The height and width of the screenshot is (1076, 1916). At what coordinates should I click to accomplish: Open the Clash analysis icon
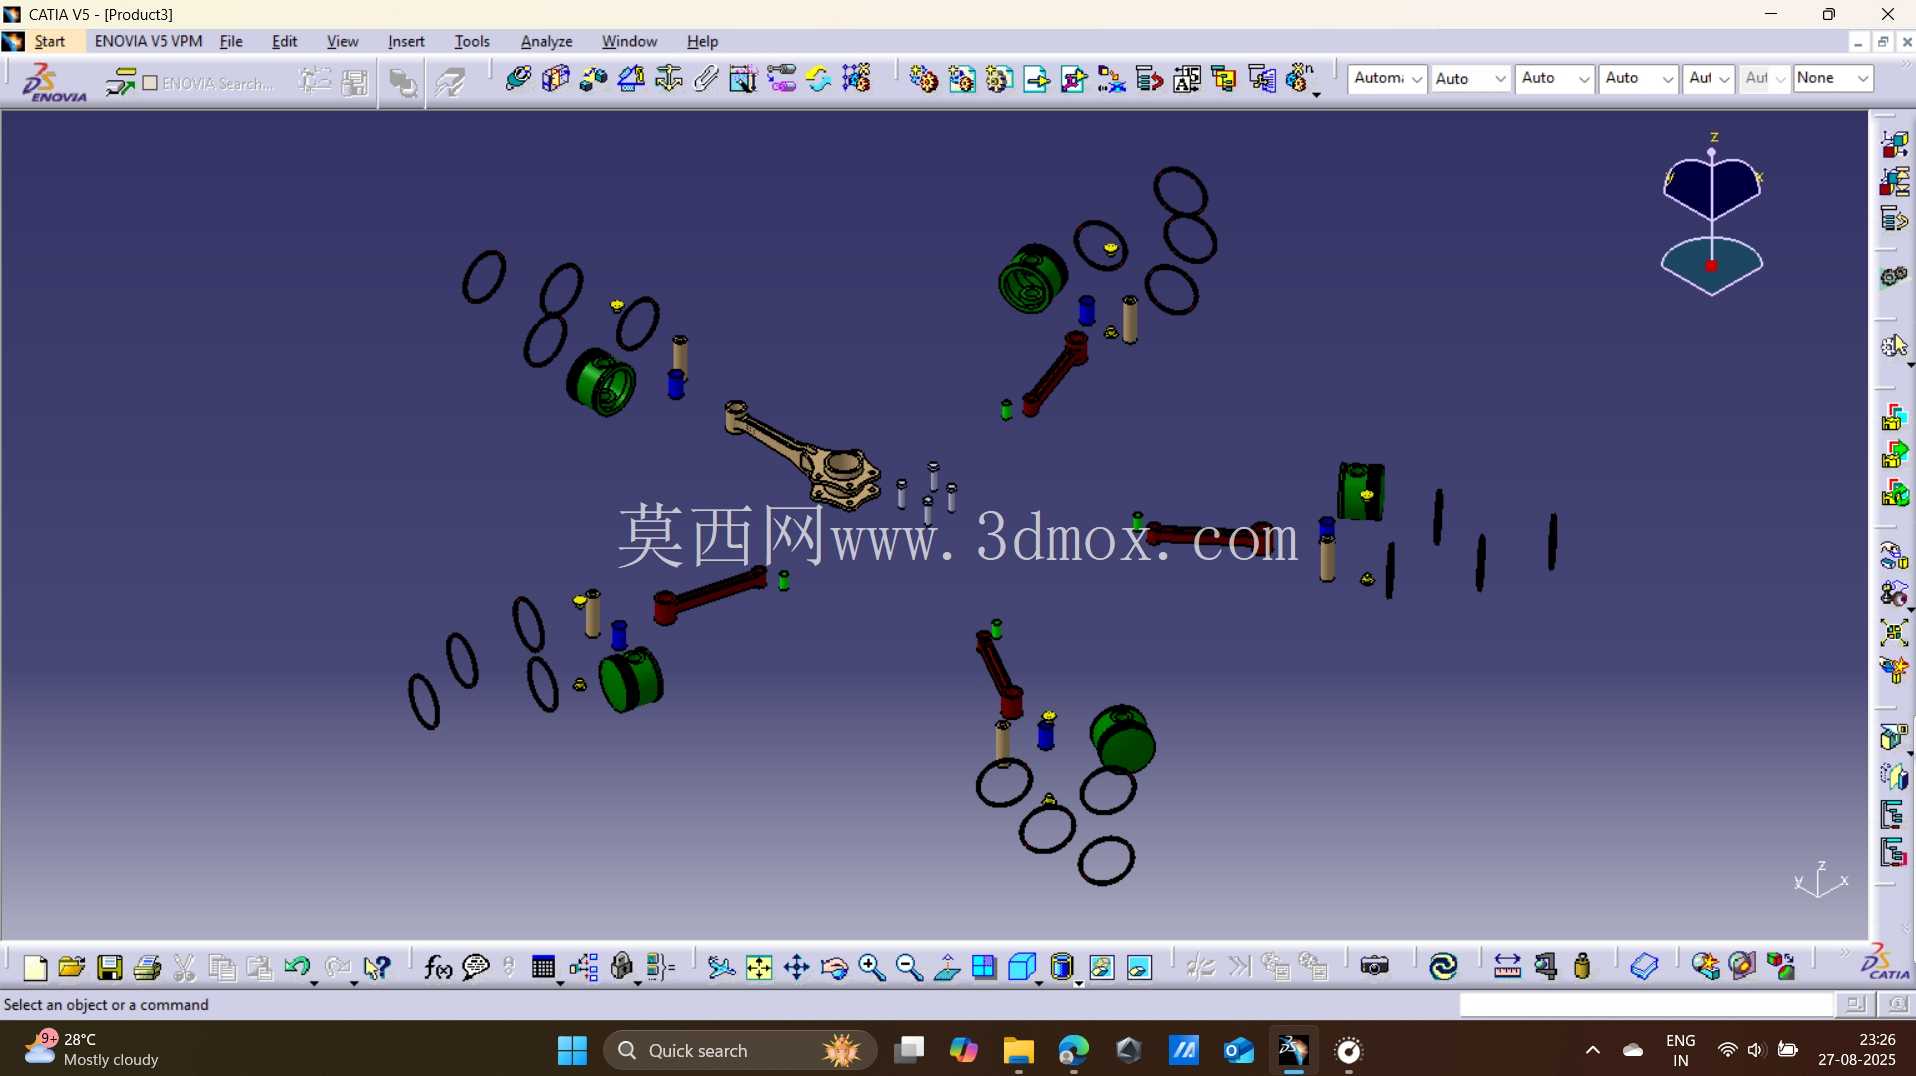[1705, 966]
